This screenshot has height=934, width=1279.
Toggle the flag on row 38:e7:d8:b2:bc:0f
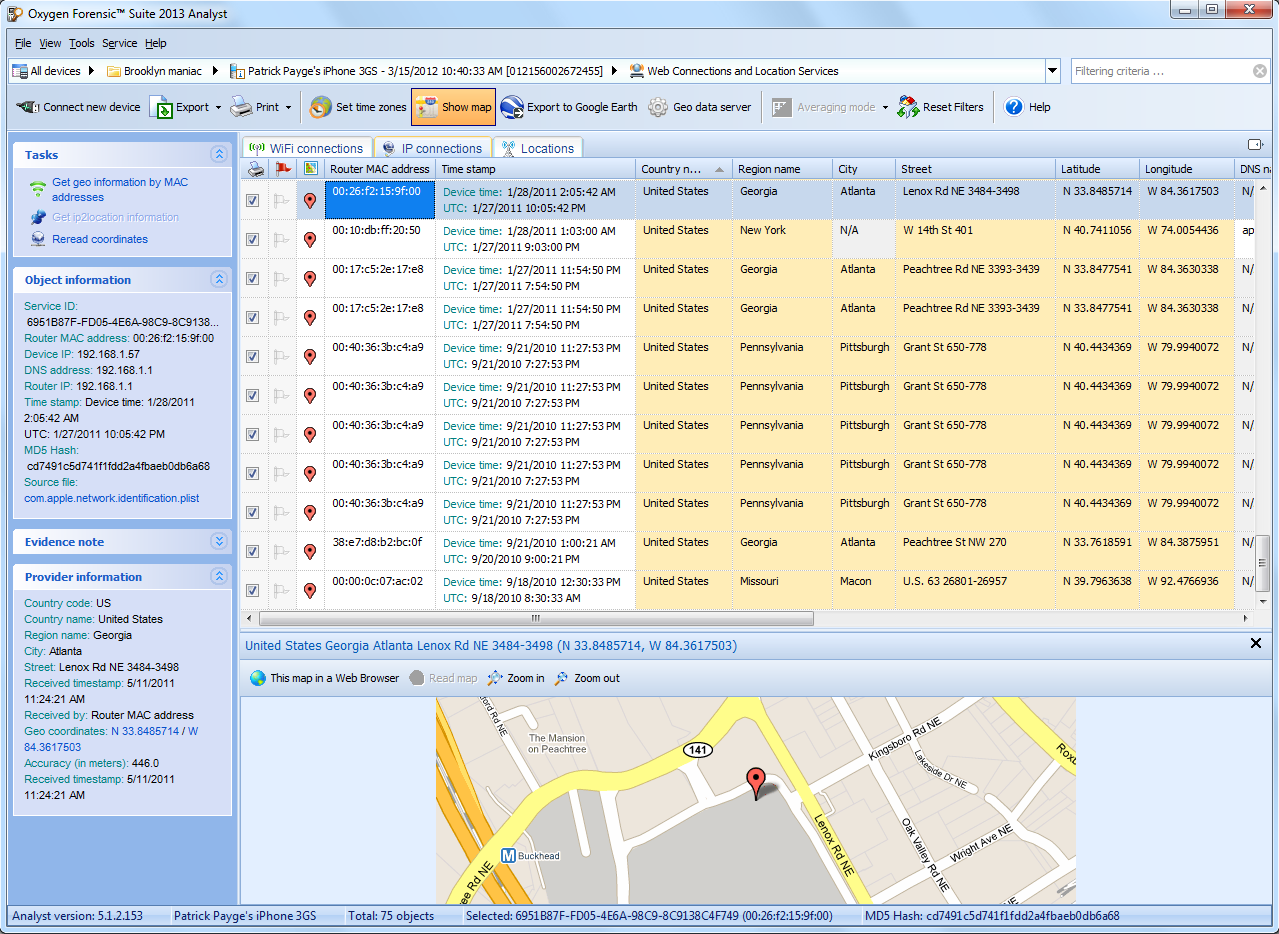tap(281, 551)
